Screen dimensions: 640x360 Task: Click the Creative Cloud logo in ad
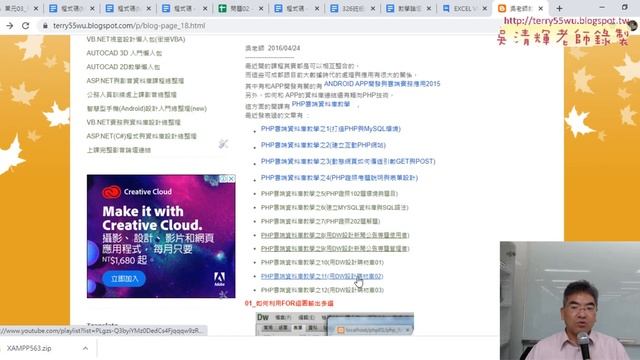pos(137,191)
